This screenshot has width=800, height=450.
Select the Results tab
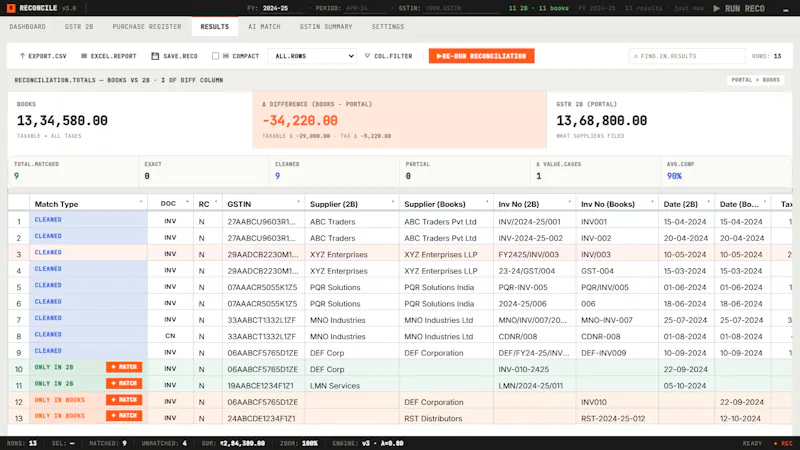tap(215, 27)
